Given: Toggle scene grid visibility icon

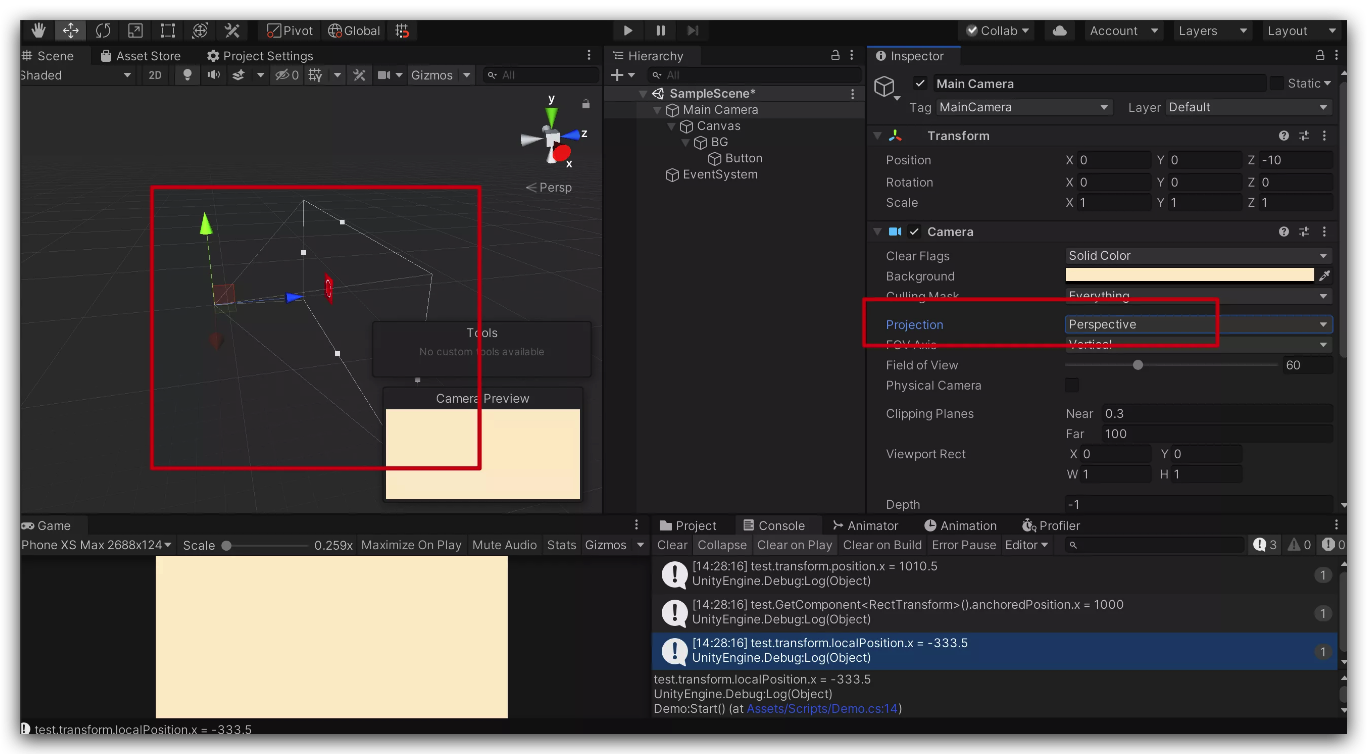Looking at the screenshot, I should click(315, 75).
